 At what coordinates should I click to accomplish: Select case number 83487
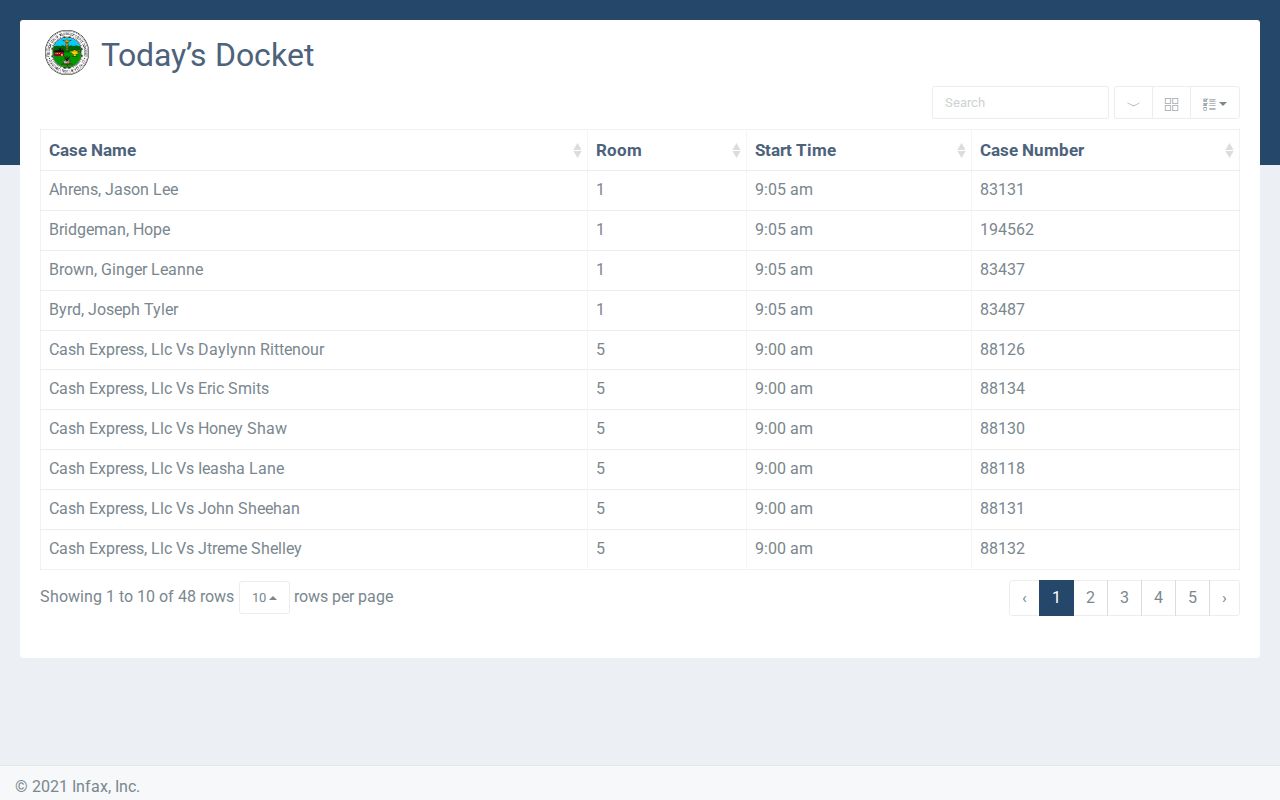tap(1002, 310)
